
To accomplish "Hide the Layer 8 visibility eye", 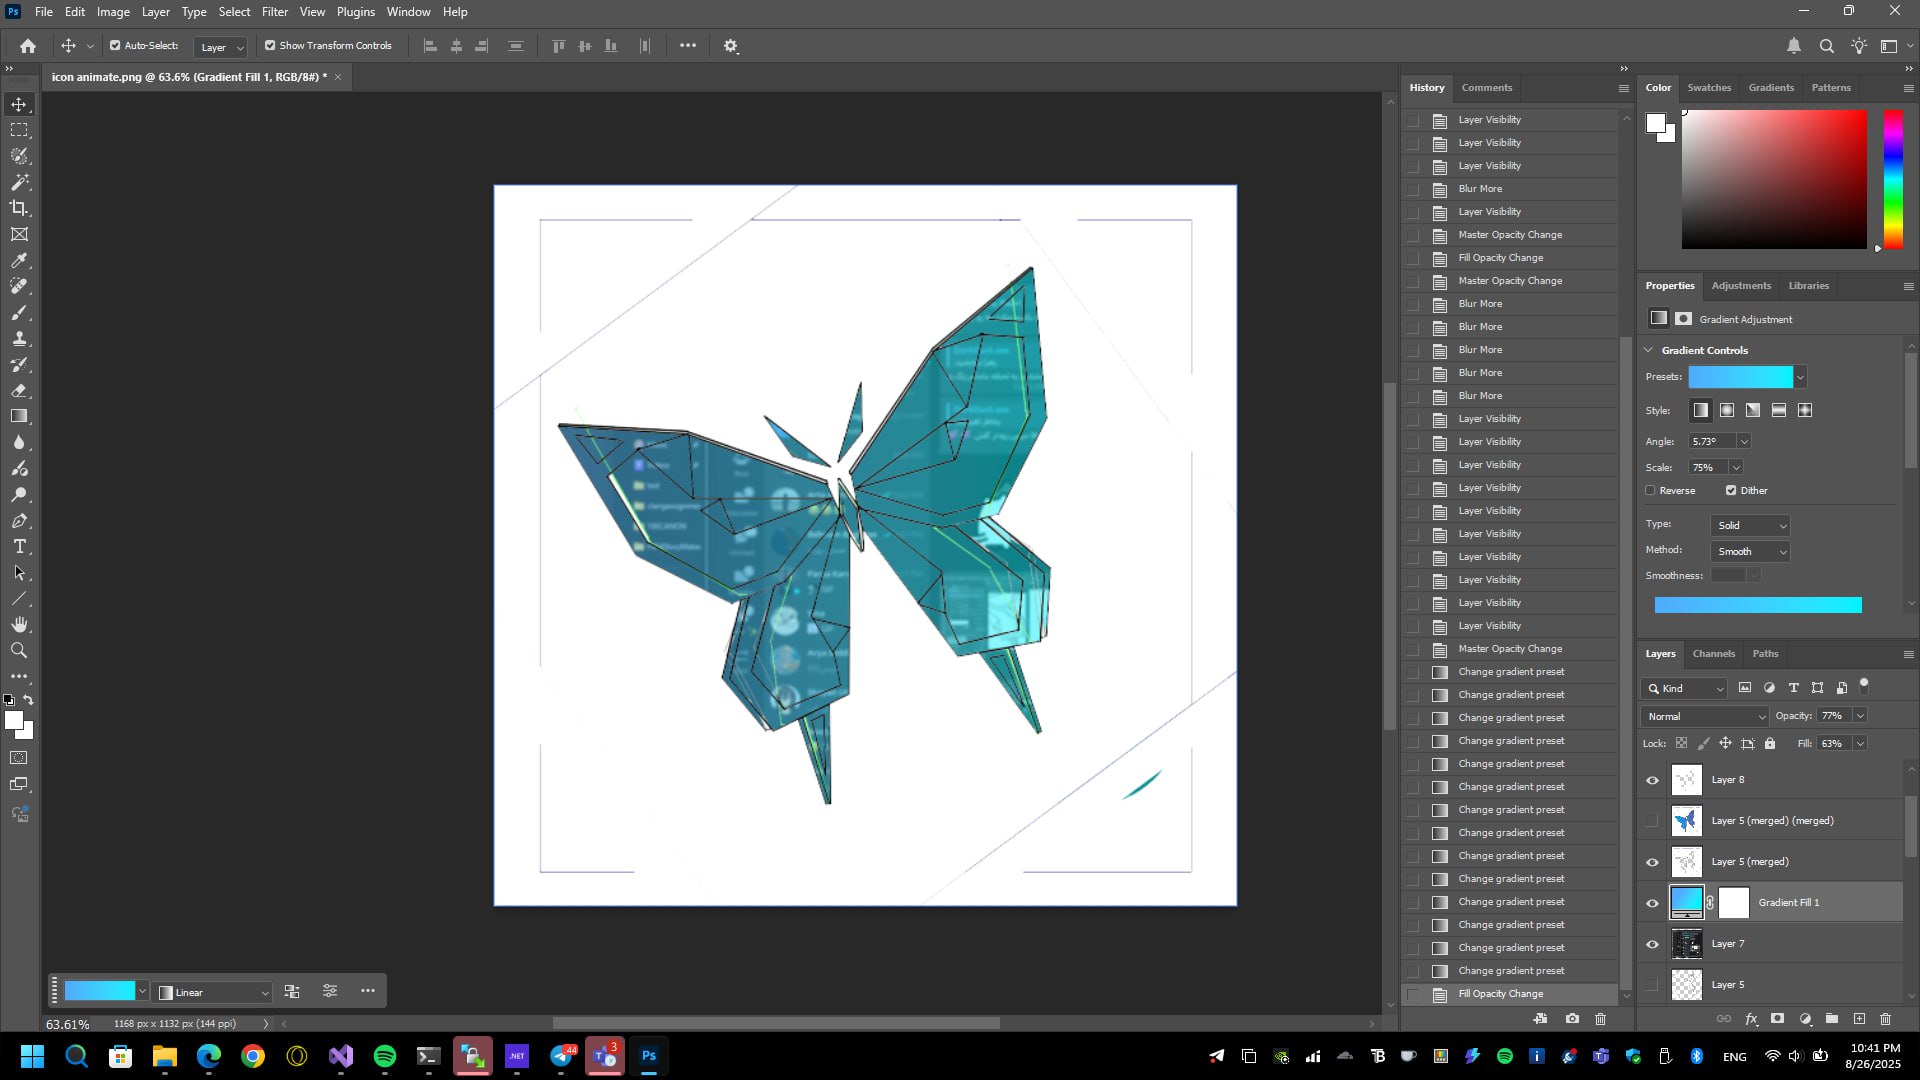I will (x=1652, y=780).
